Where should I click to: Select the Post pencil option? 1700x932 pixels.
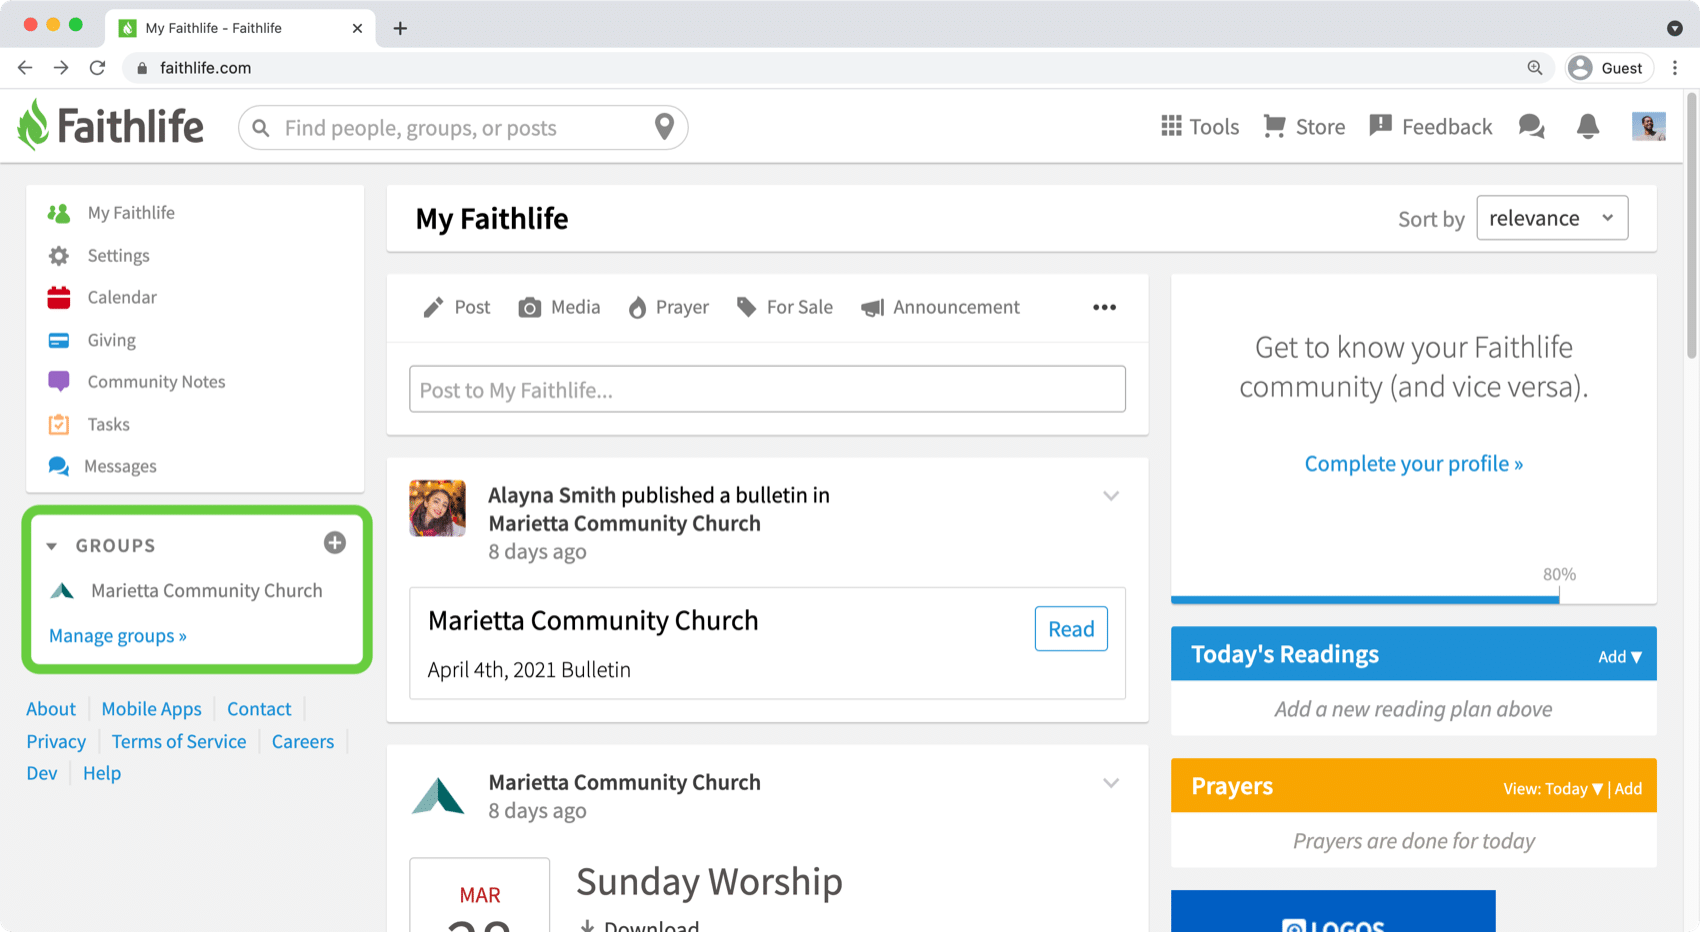pos(457,307)
